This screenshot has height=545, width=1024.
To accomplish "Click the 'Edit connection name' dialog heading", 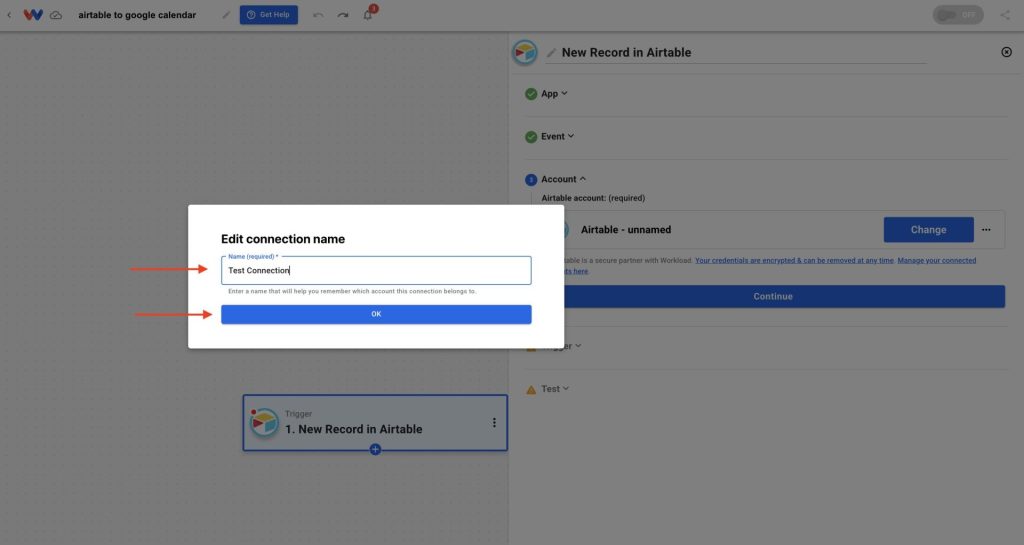I will [x=283, y=239].
